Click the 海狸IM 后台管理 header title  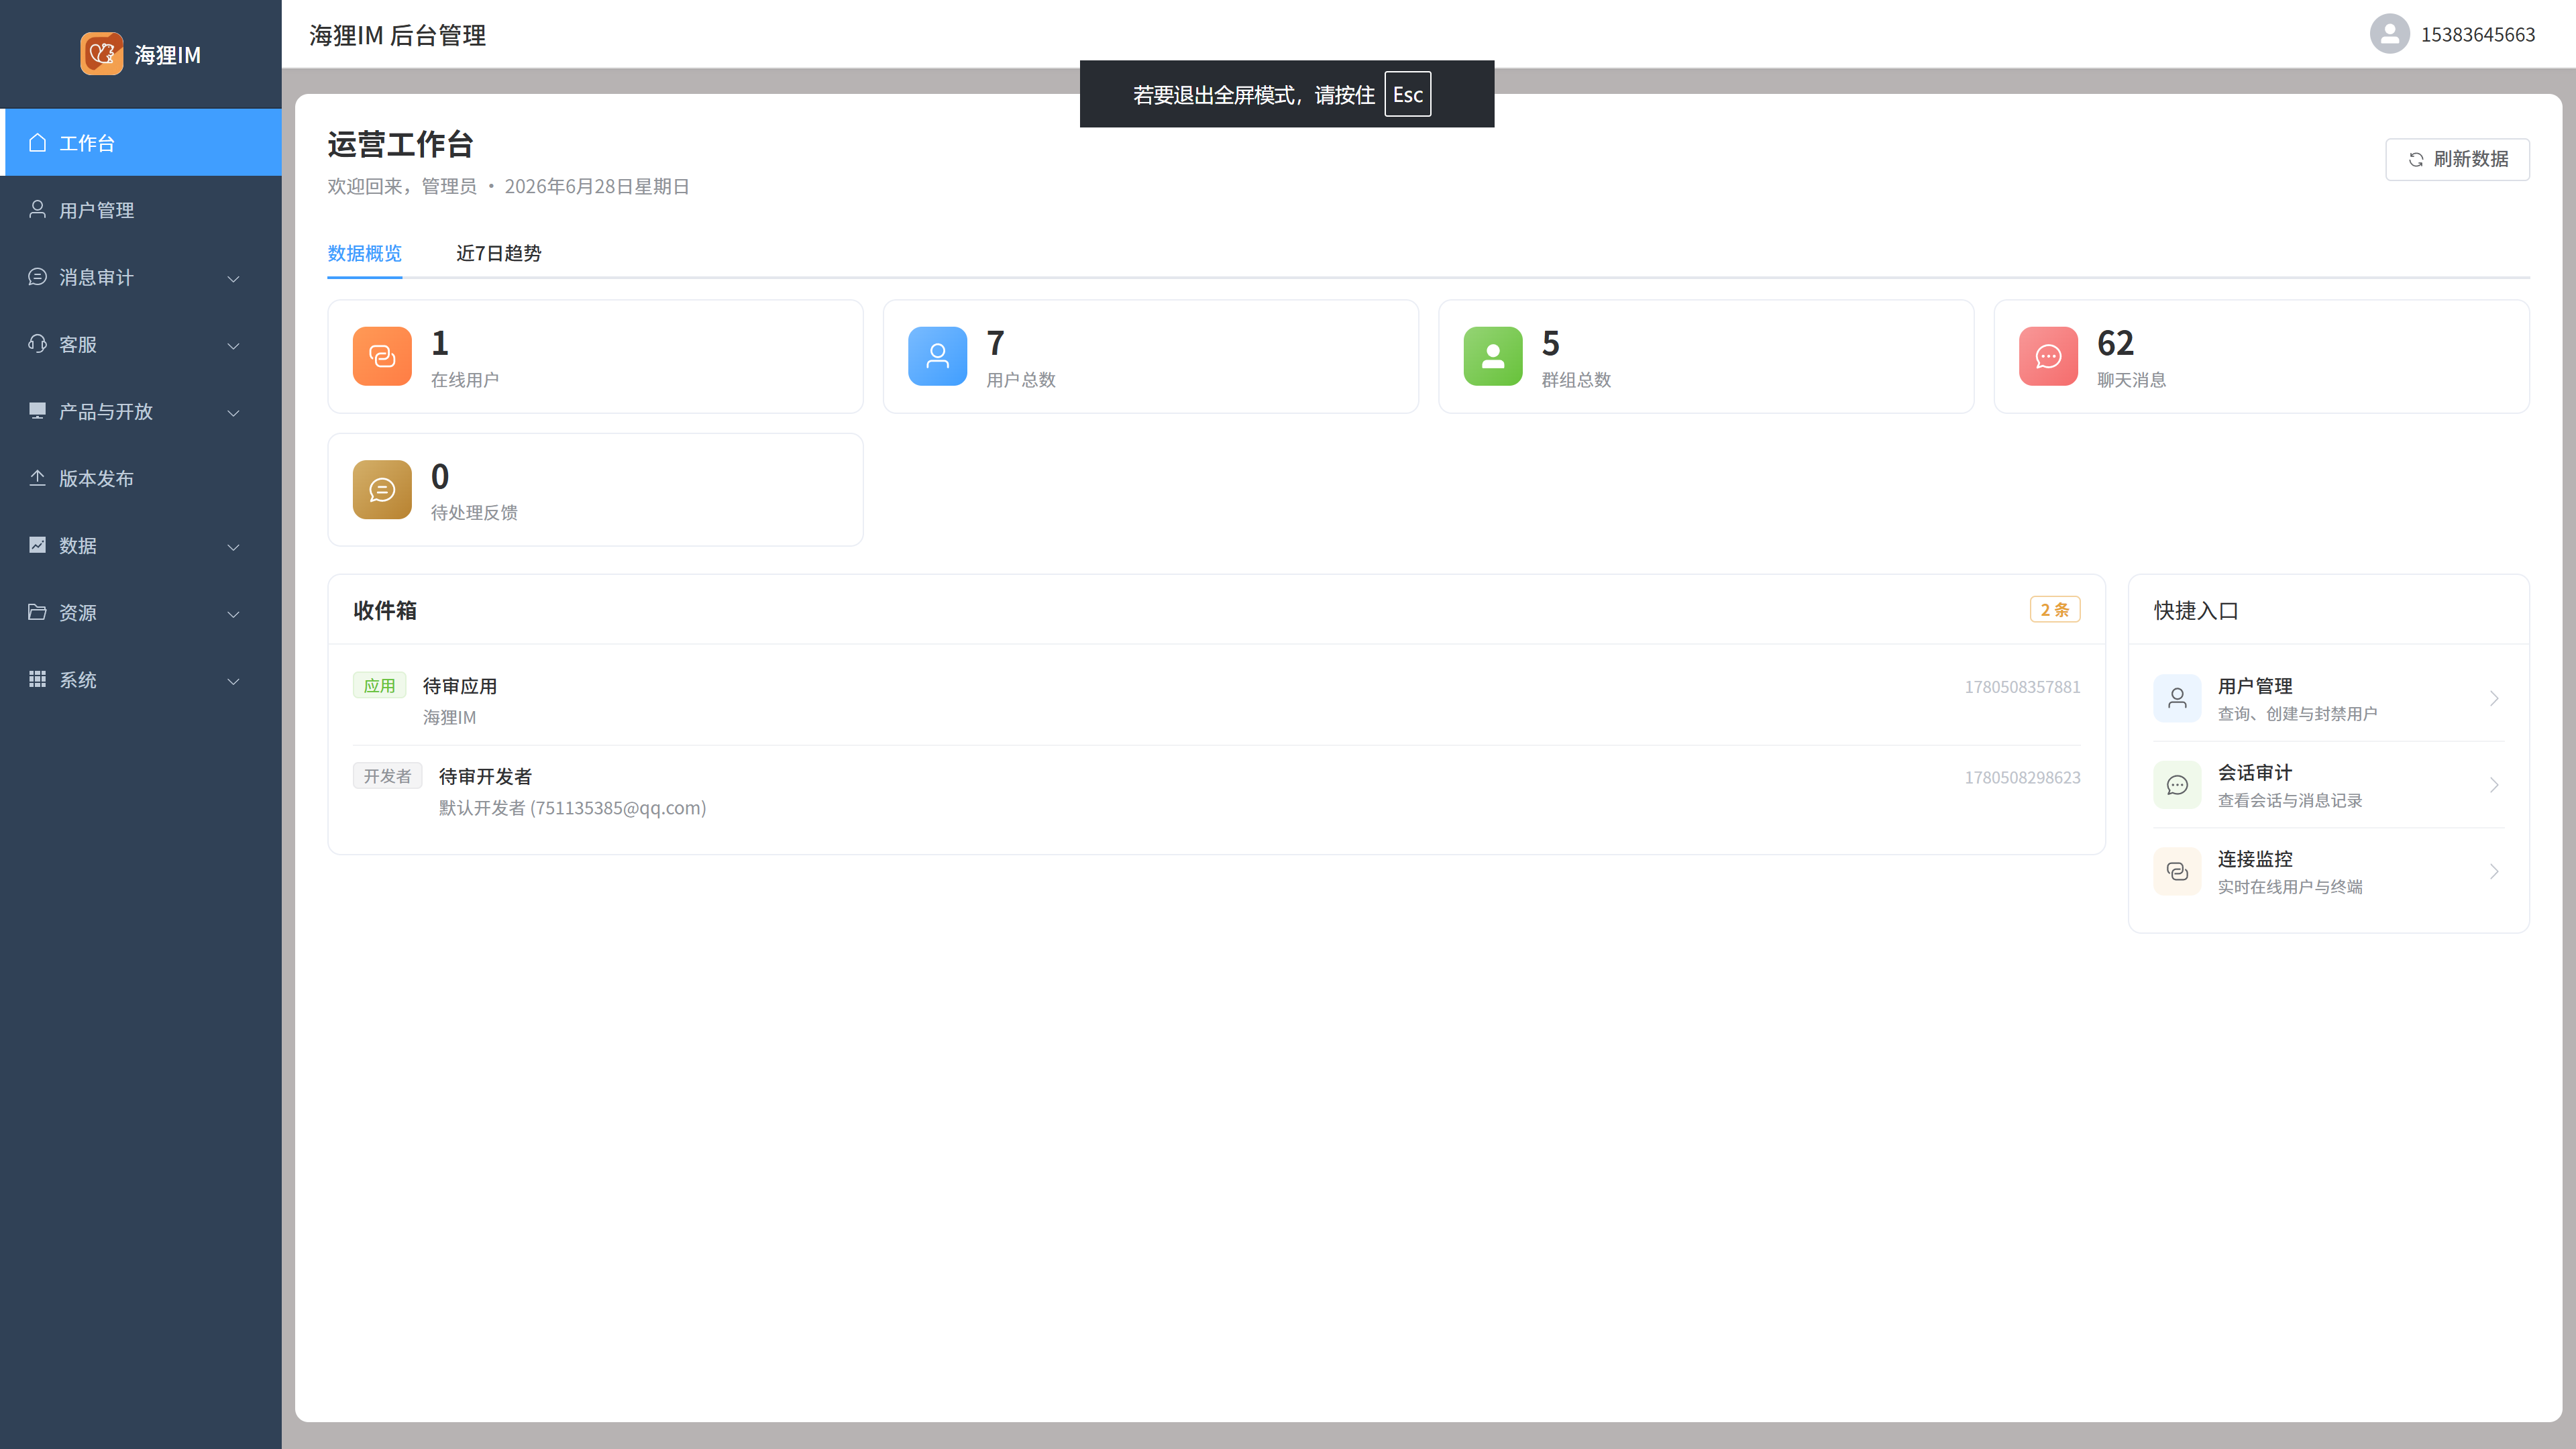397,35
